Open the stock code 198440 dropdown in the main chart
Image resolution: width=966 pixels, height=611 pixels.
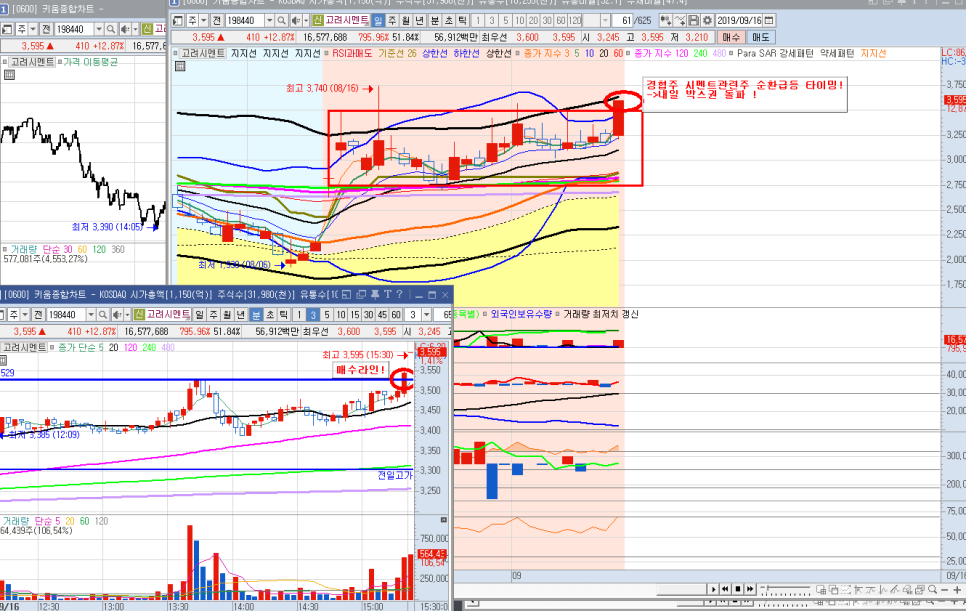[270, 20]
